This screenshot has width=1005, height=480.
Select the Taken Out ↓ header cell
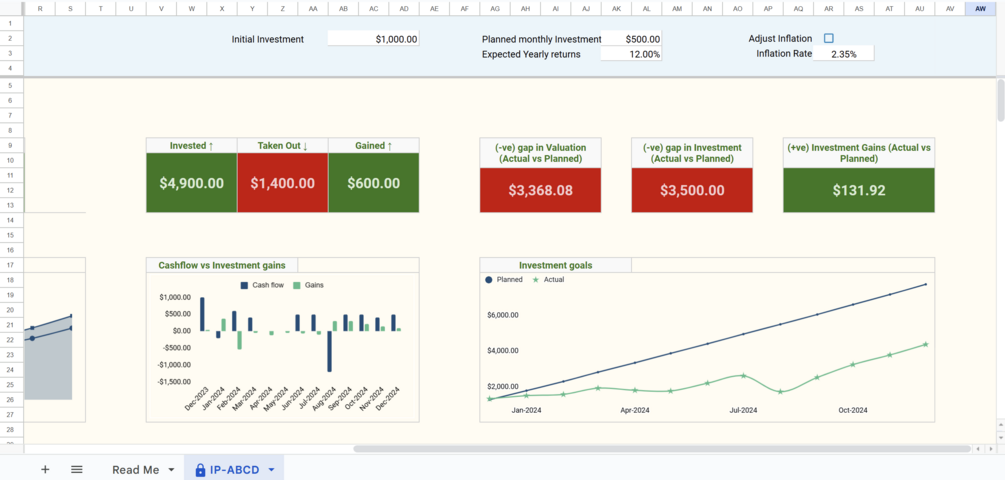pyautogui.click(x=283, y=145)
